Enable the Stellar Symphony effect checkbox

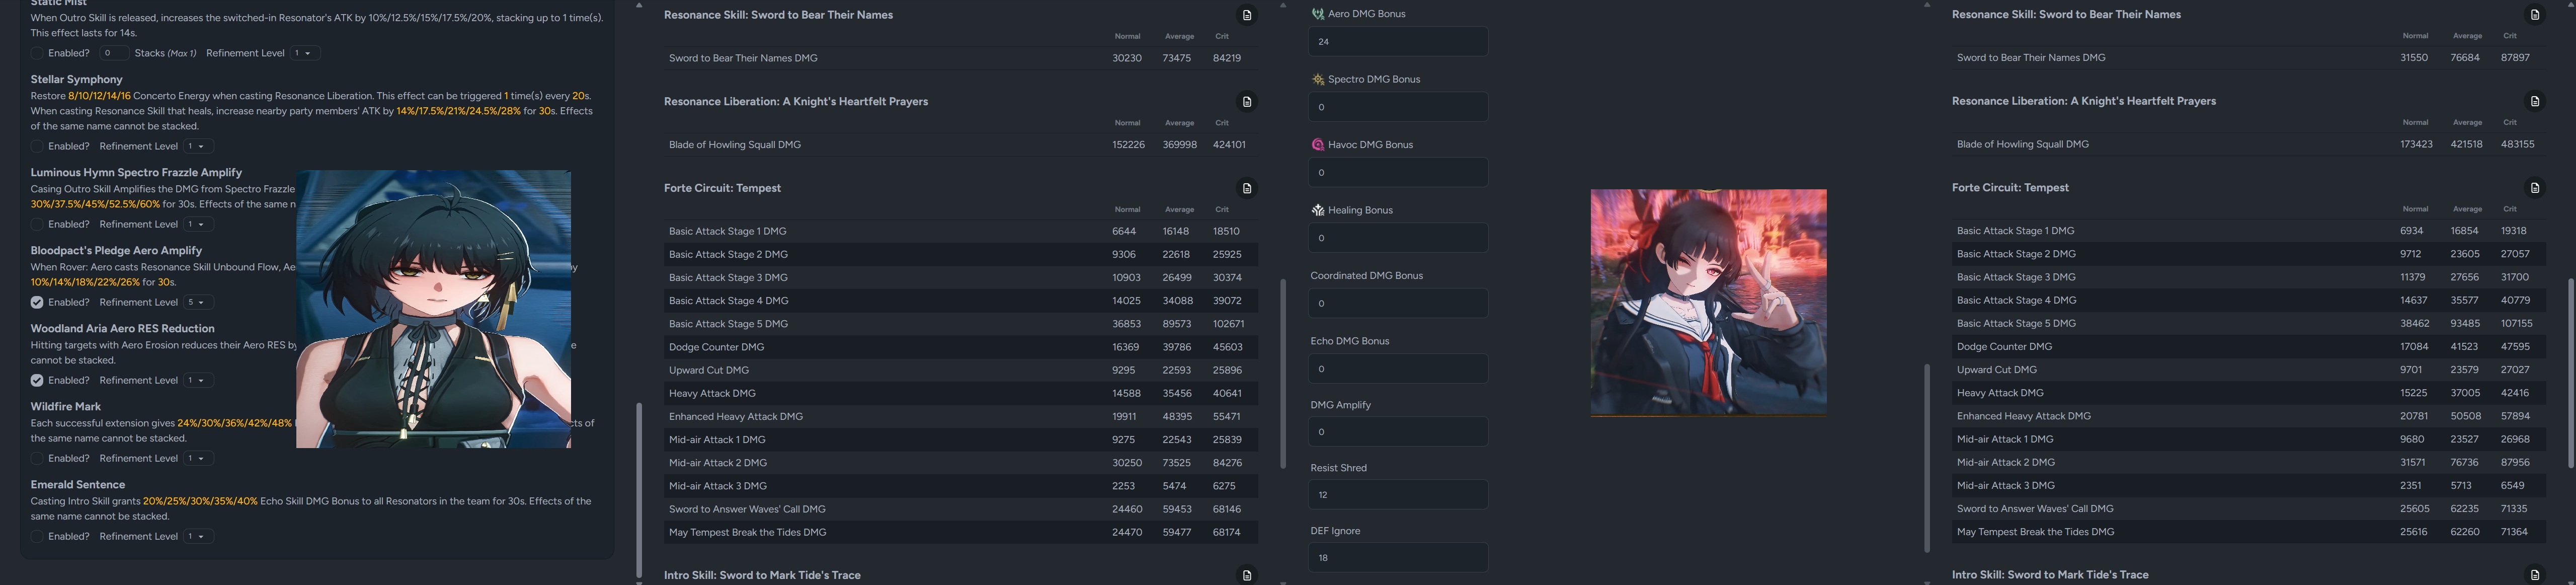(x=37, y=146)
